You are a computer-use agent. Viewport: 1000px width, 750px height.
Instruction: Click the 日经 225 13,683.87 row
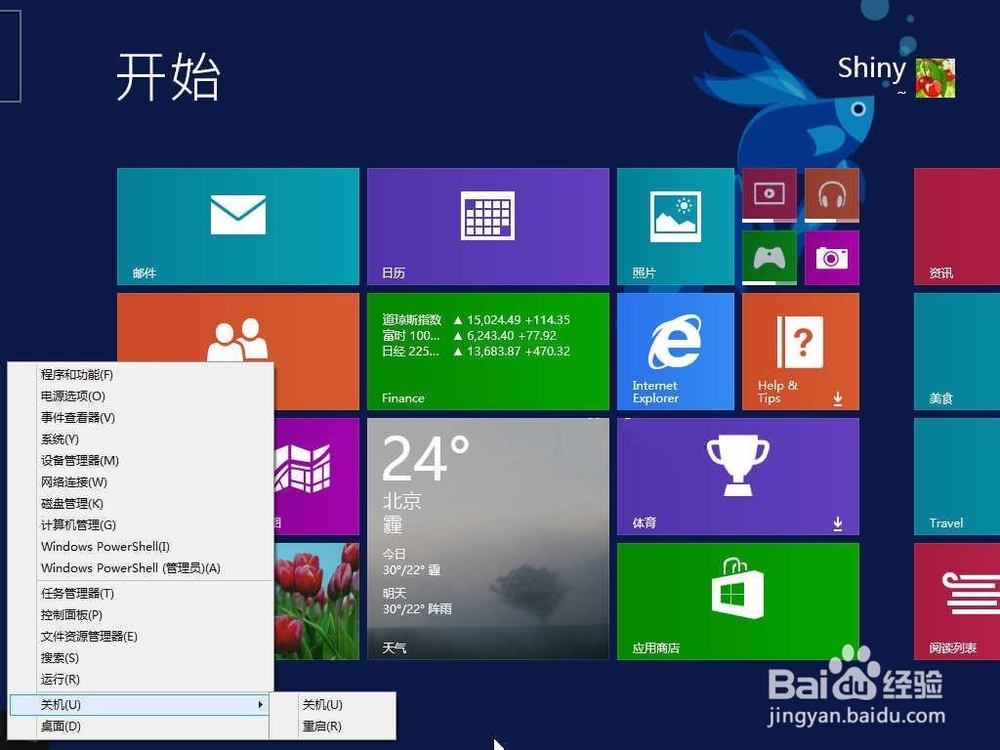pos(476,351)
